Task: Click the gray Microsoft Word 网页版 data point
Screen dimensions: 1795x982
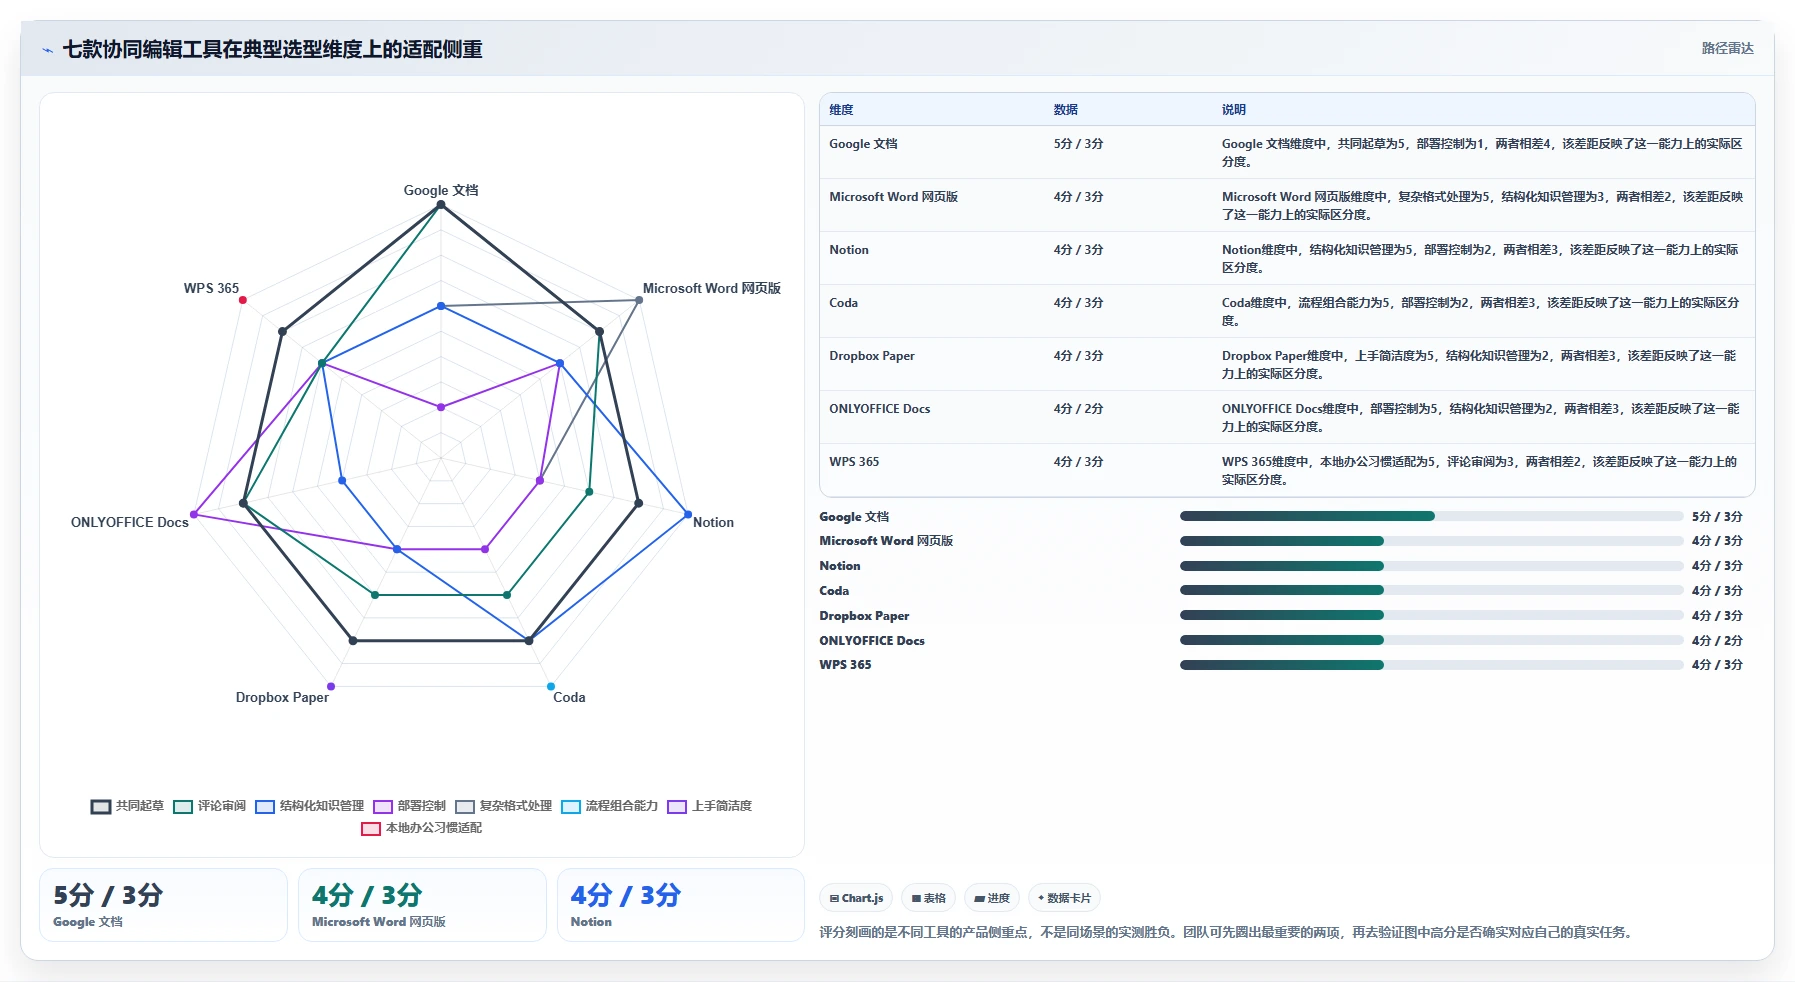Action: 639,300
